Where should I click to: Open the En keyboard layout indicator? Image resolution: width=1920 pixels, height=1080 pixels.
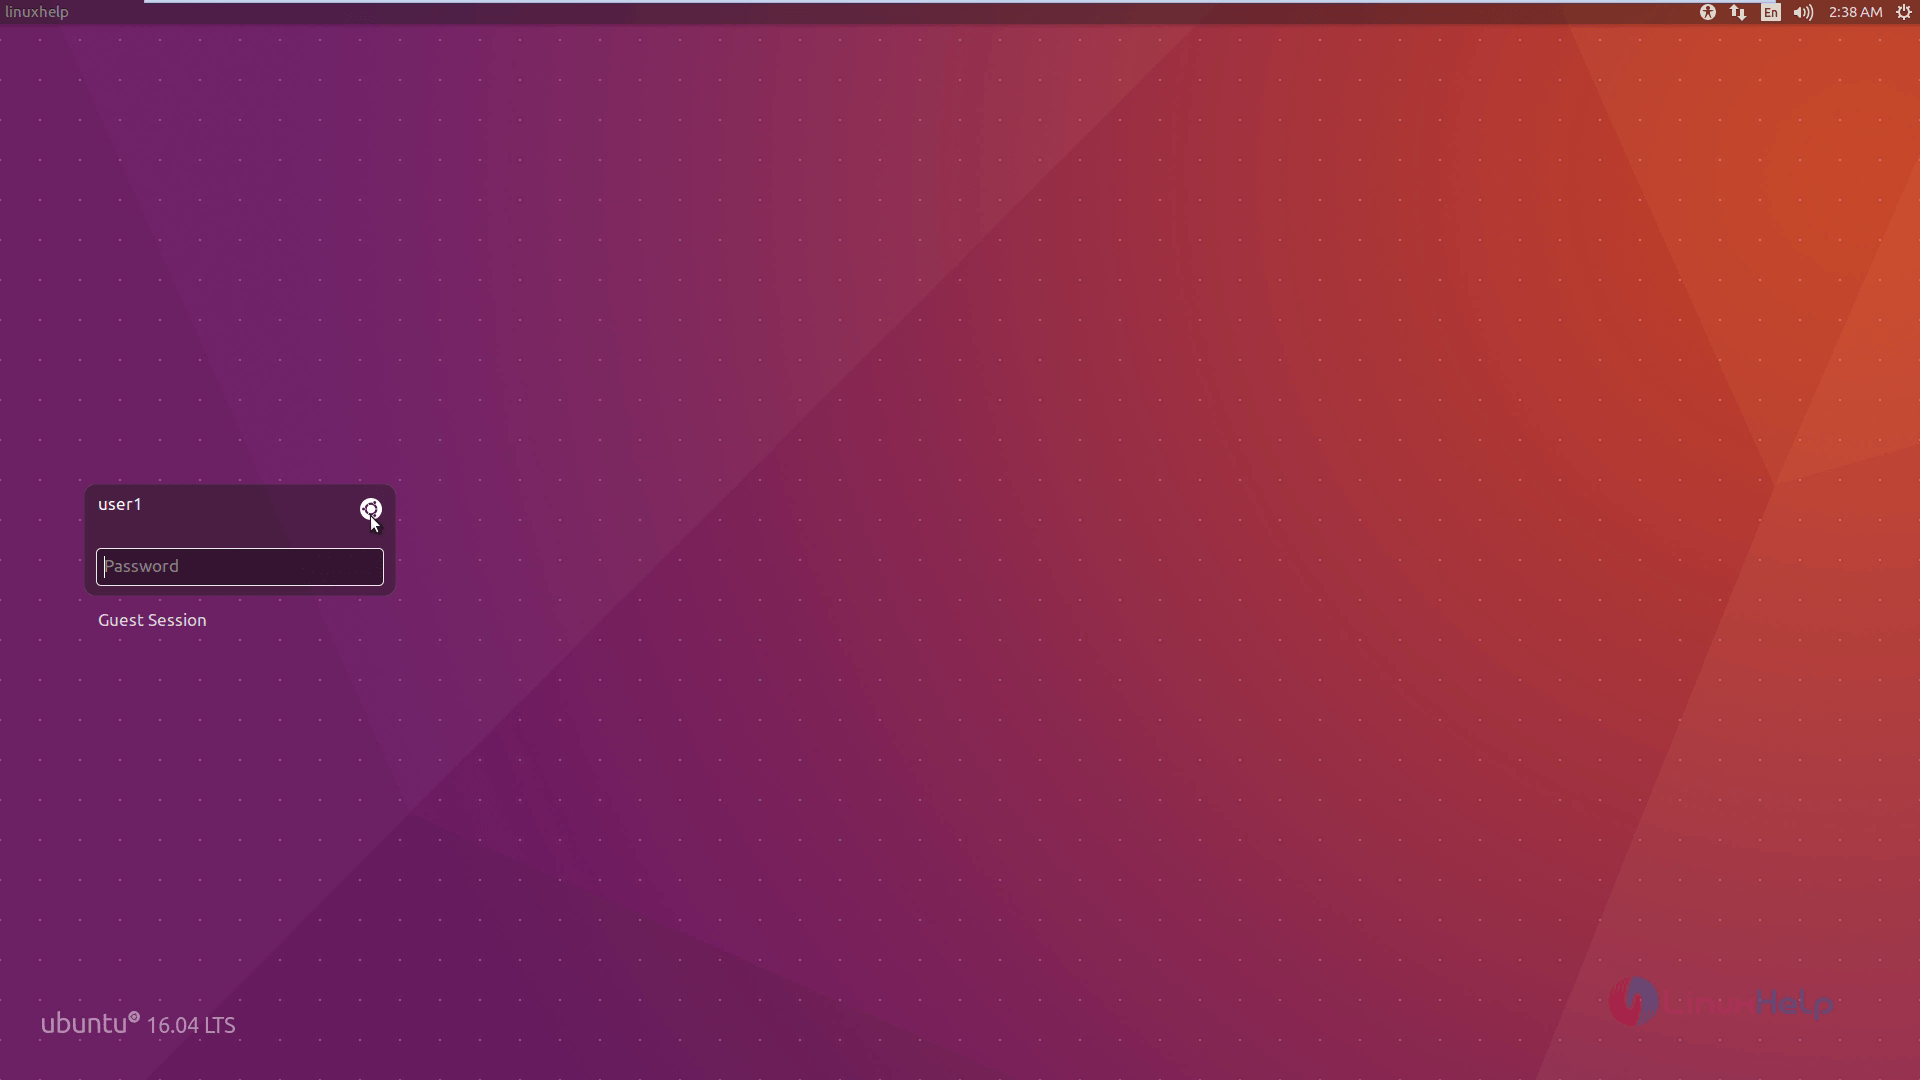click(x=1770, y=12)
